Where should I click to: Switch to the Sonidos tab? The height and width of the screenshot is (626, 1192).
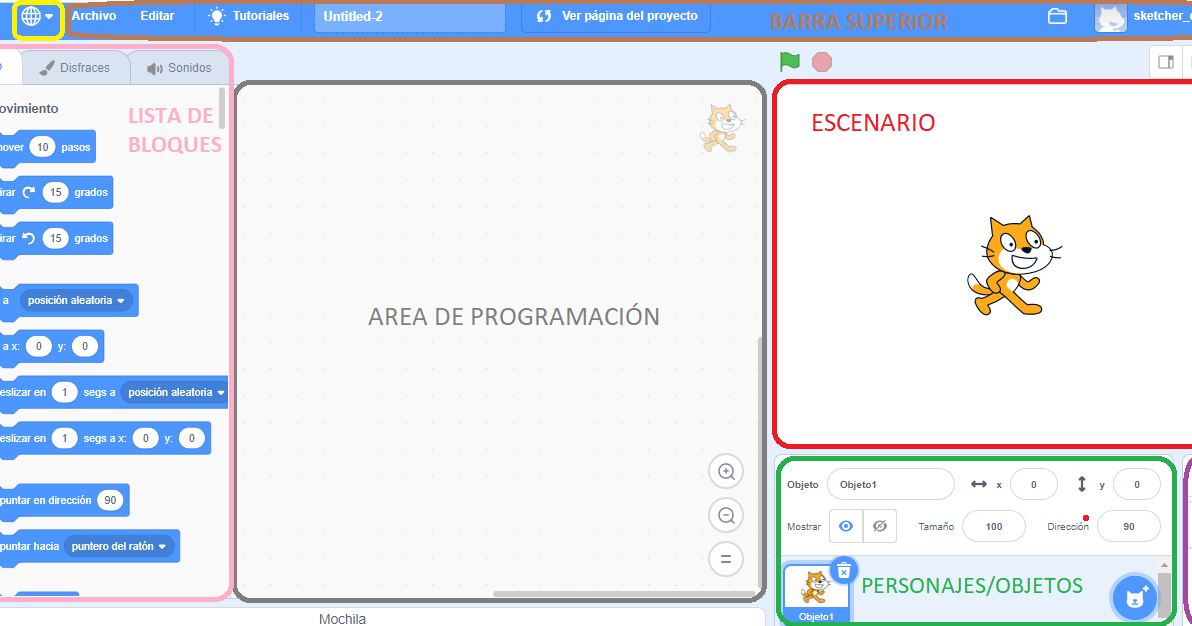[178, 67]
